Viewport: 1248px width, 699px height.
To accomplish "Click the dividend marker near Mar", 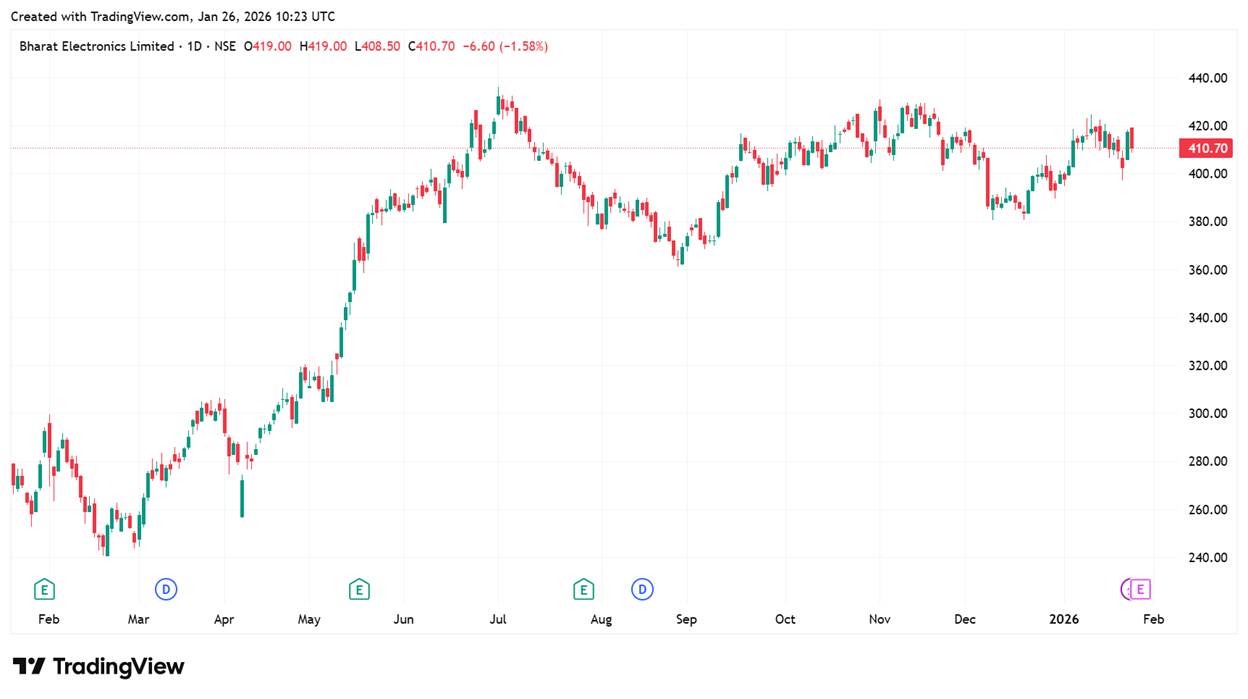I will [166, 590].
